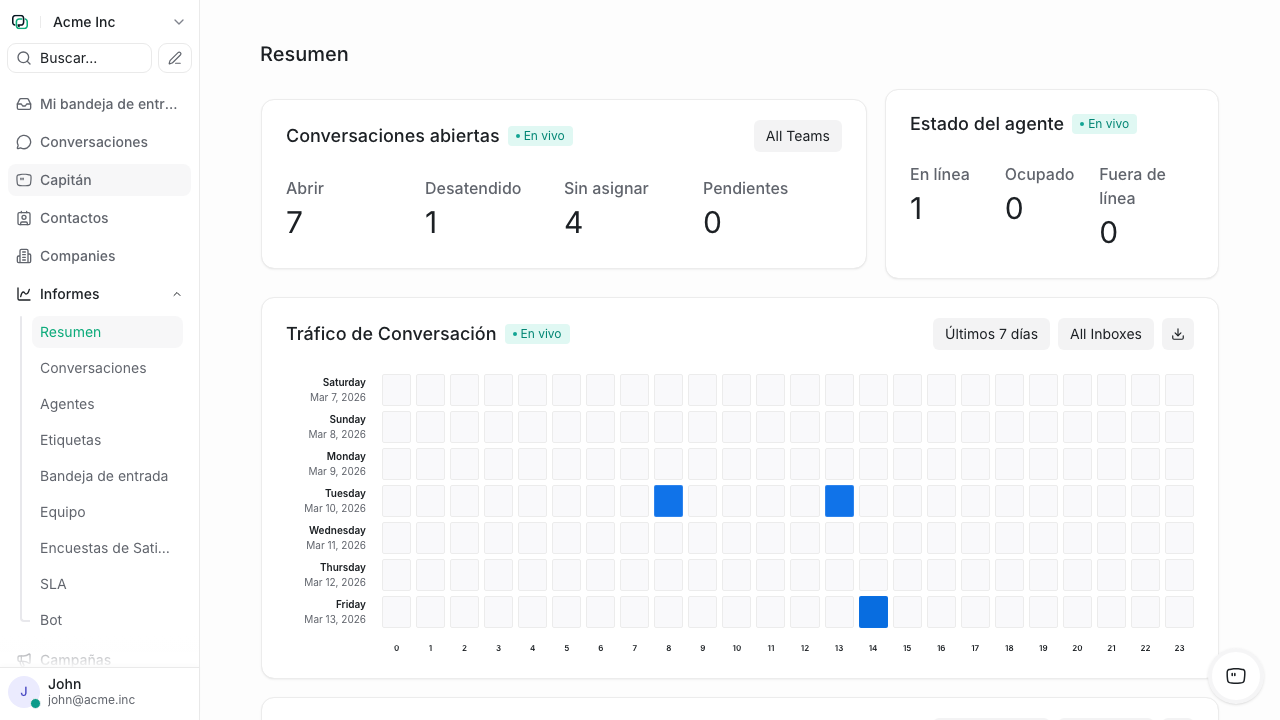Viewport: 1280px width, 720px height.
Task: Click the Friday 14 o'clock blue heatmap cell
Action: 873,612
